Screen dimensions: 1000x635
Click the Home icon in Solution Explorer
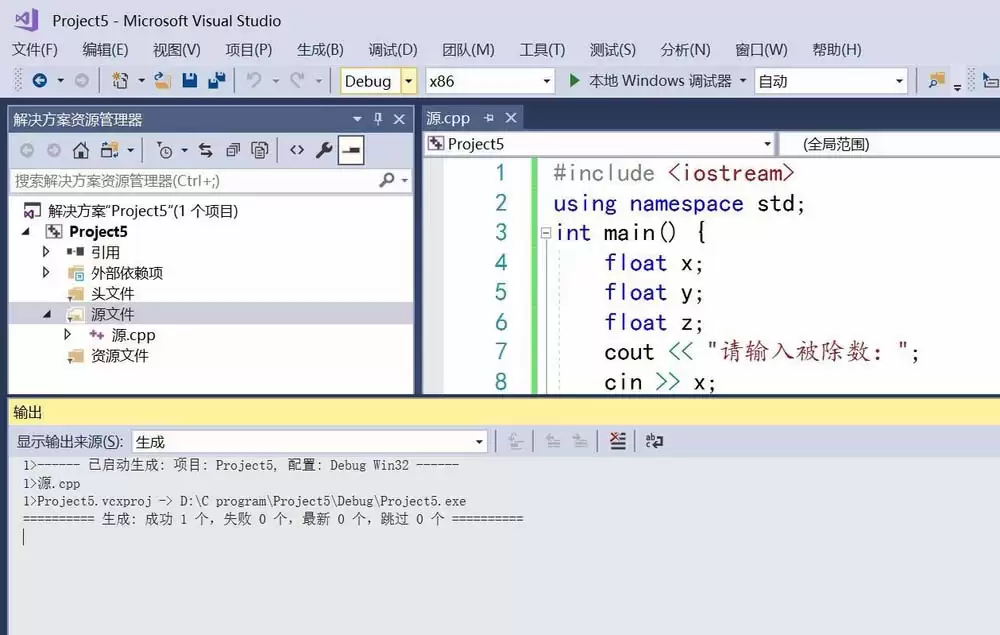click(x=81, y=150)
